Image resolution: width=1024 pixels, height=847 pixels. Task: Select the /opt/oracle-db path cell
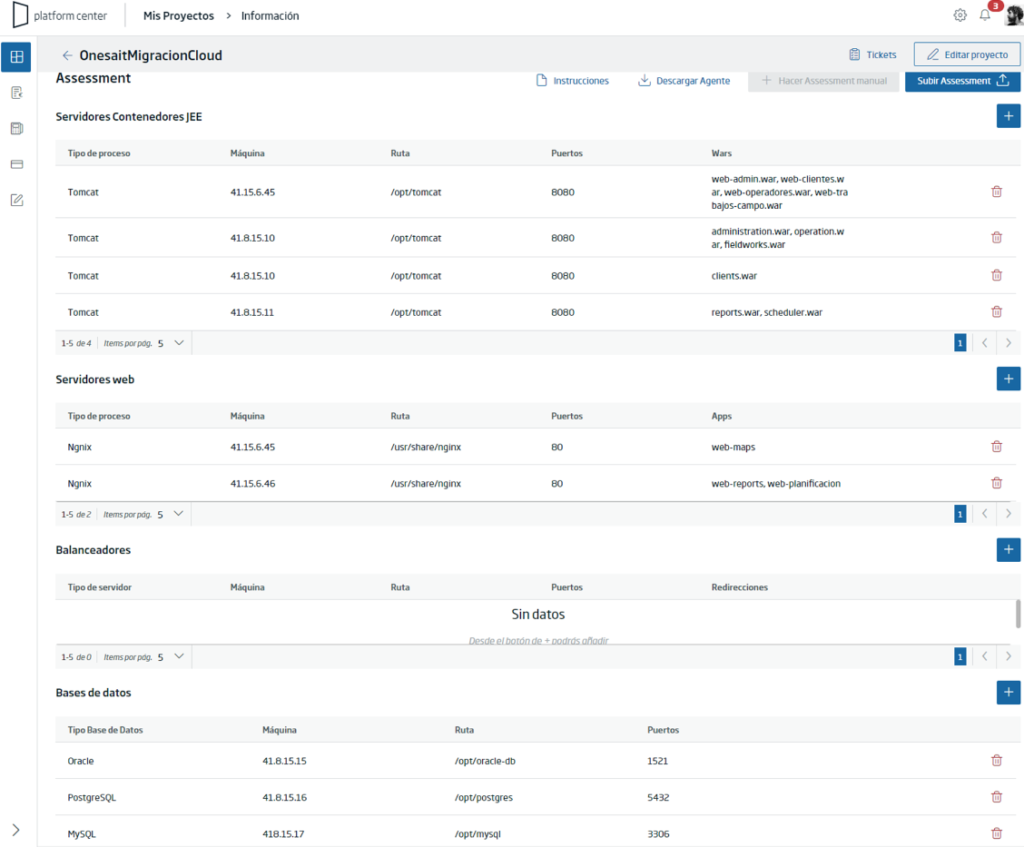[485, 761]
